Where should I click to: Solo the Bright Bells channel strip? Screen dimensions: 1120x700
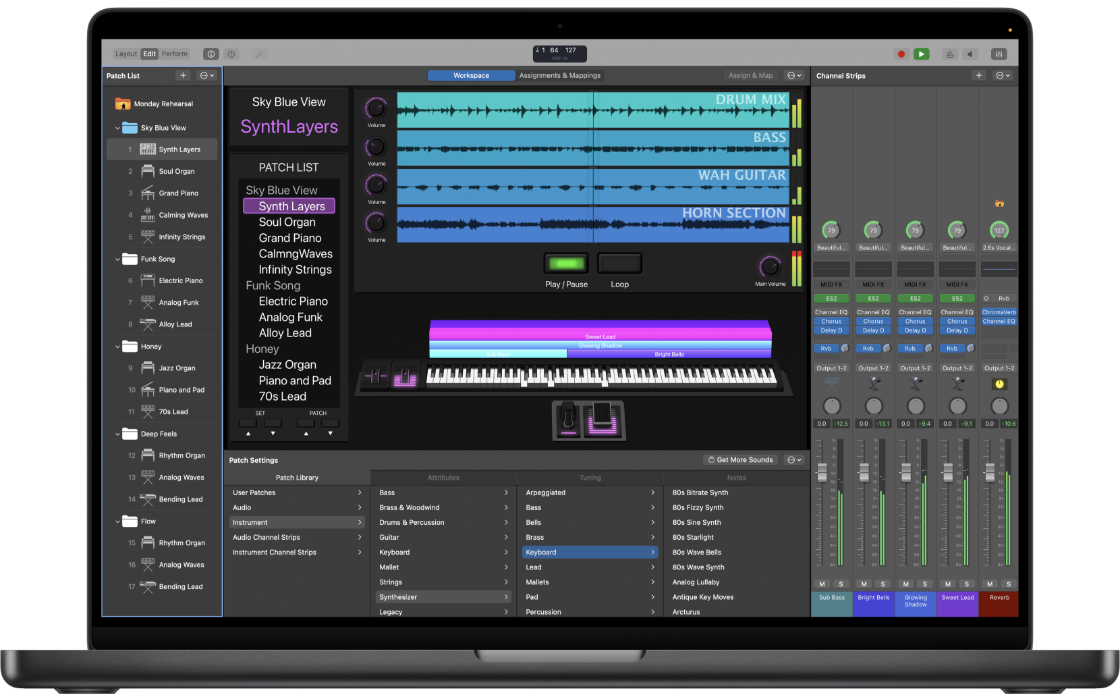(x=881, y=583)
